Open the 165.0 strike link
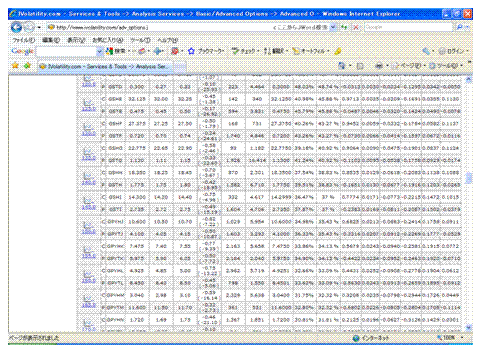Image resolution: width=480 pixels, height=360 pixels. 89,305
